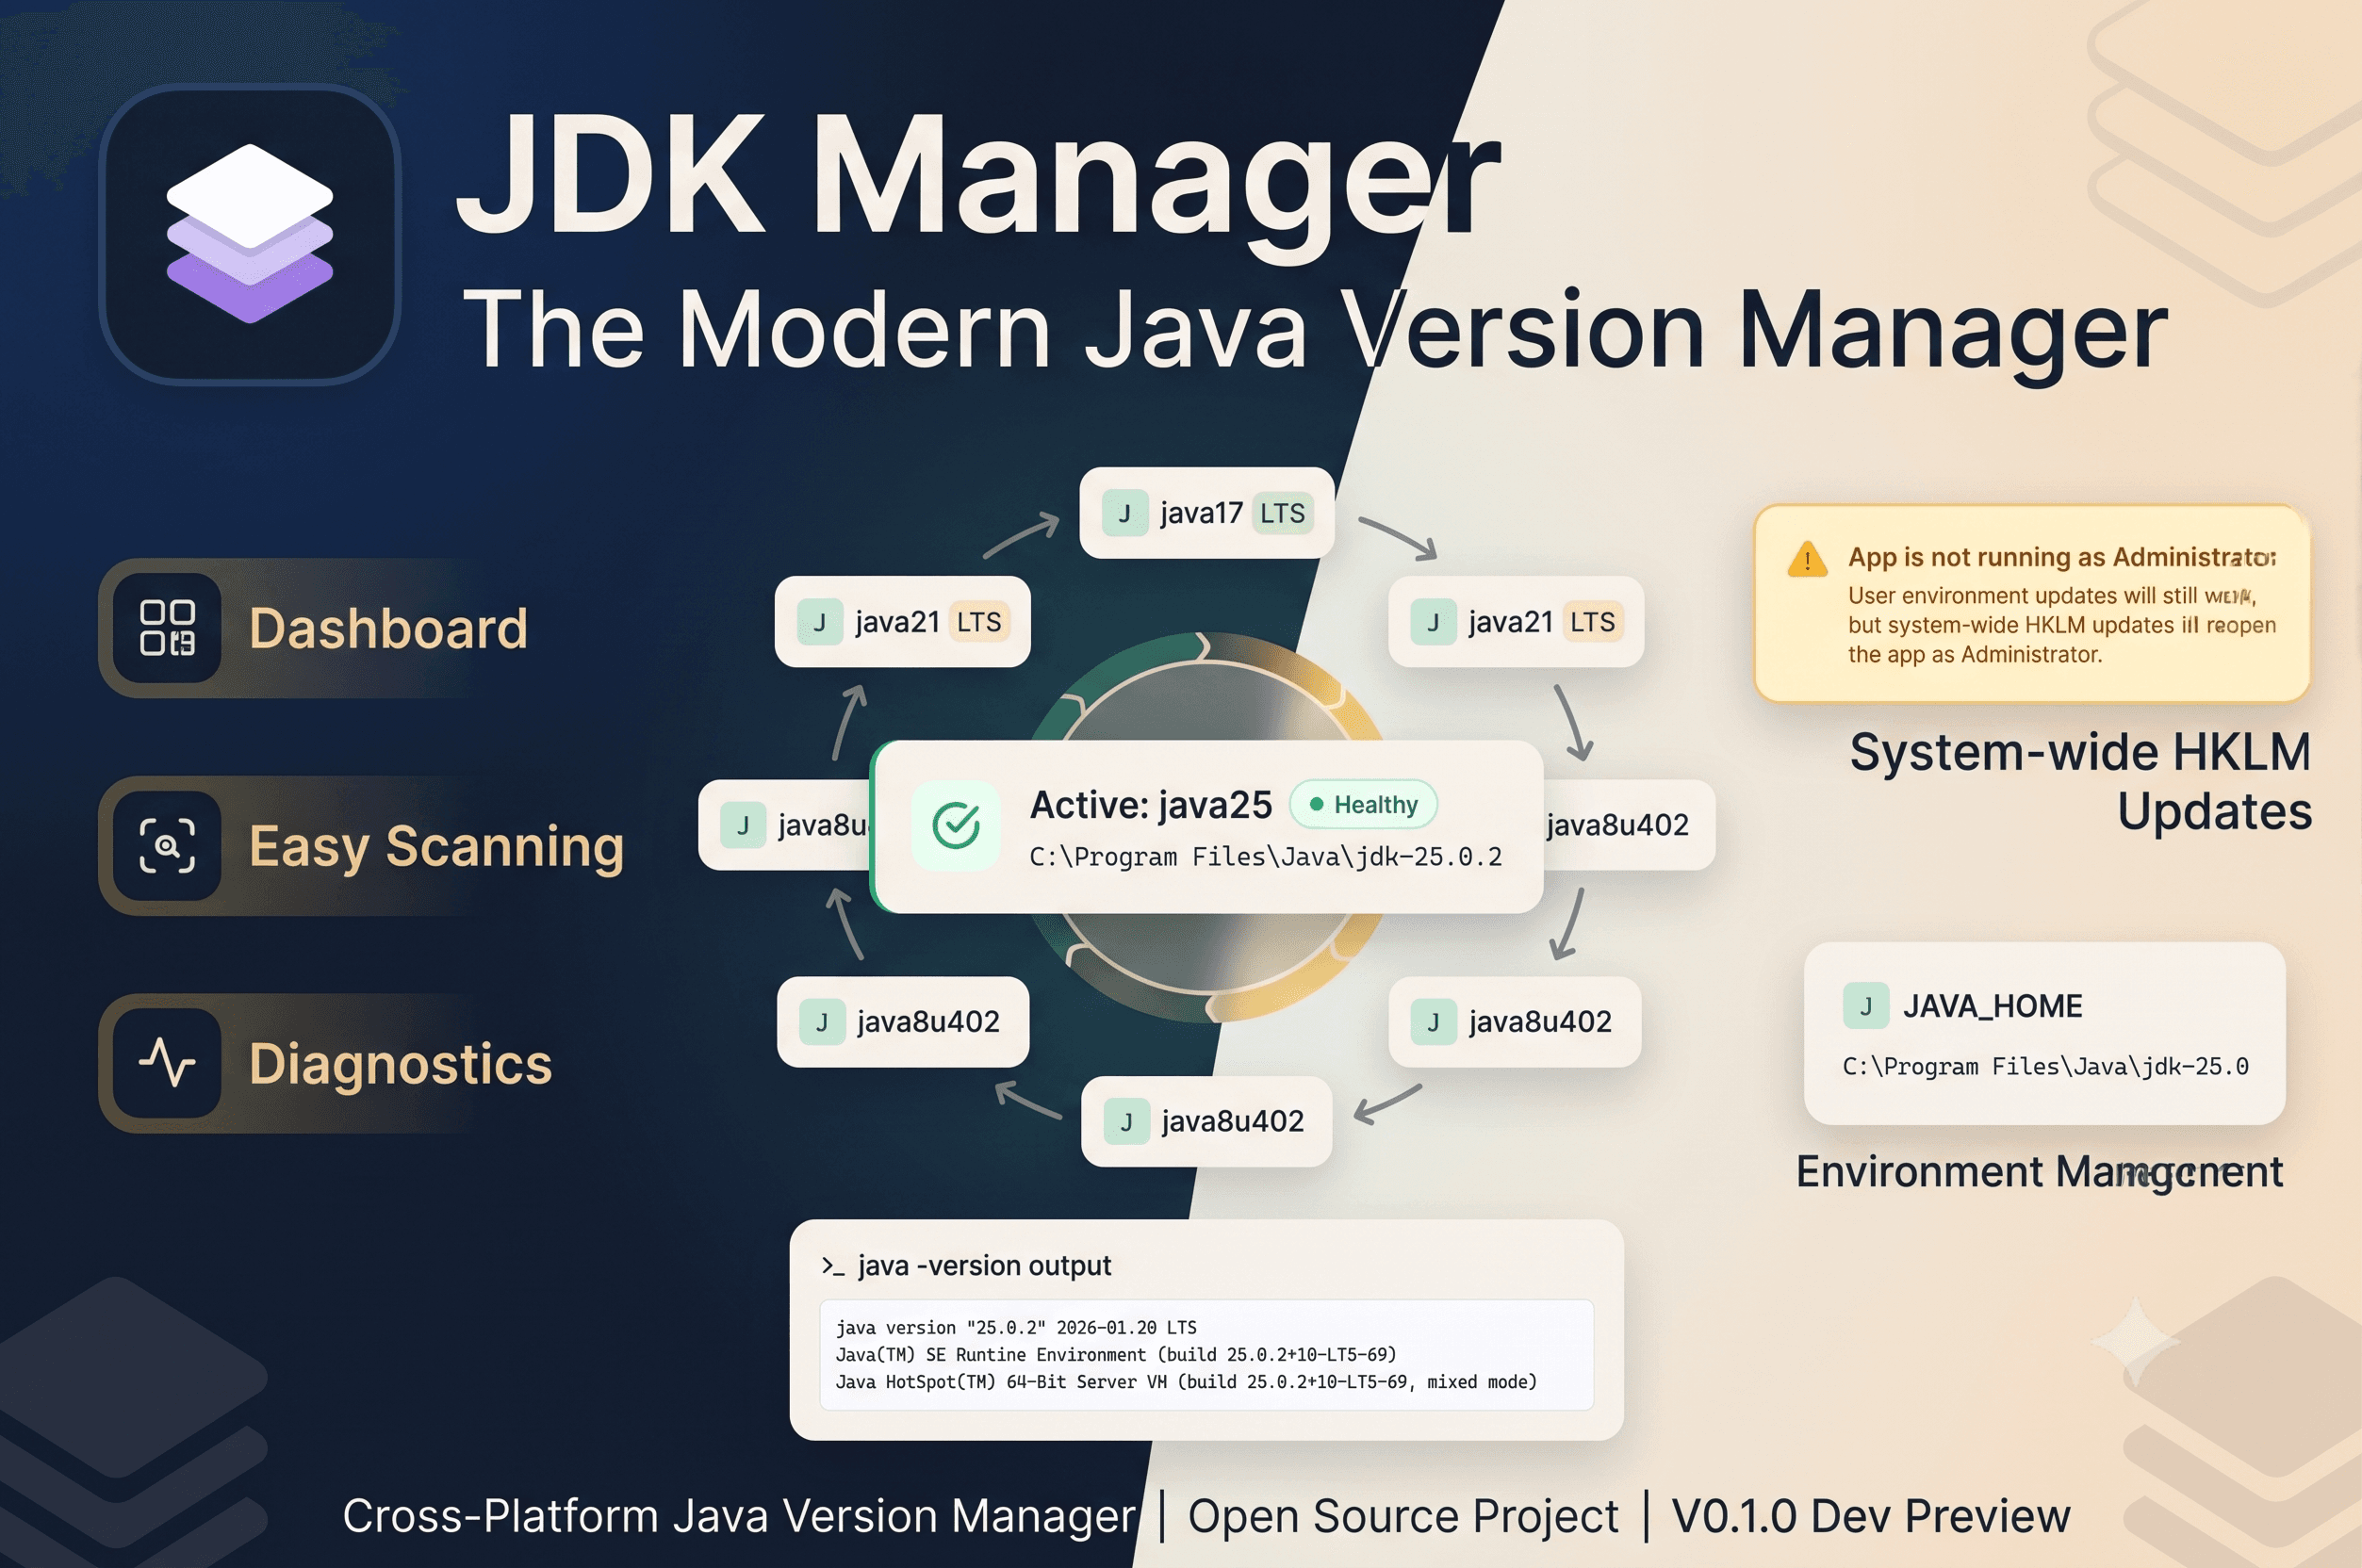Click the 'Open Source Project' footer text
The image size is (2362, 1568).
tap(1403, 1516)
